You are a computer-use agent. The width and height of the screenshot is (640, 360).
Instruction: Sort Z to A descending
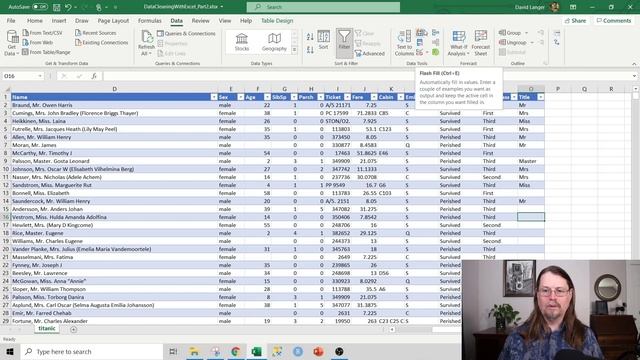point(310,50)
